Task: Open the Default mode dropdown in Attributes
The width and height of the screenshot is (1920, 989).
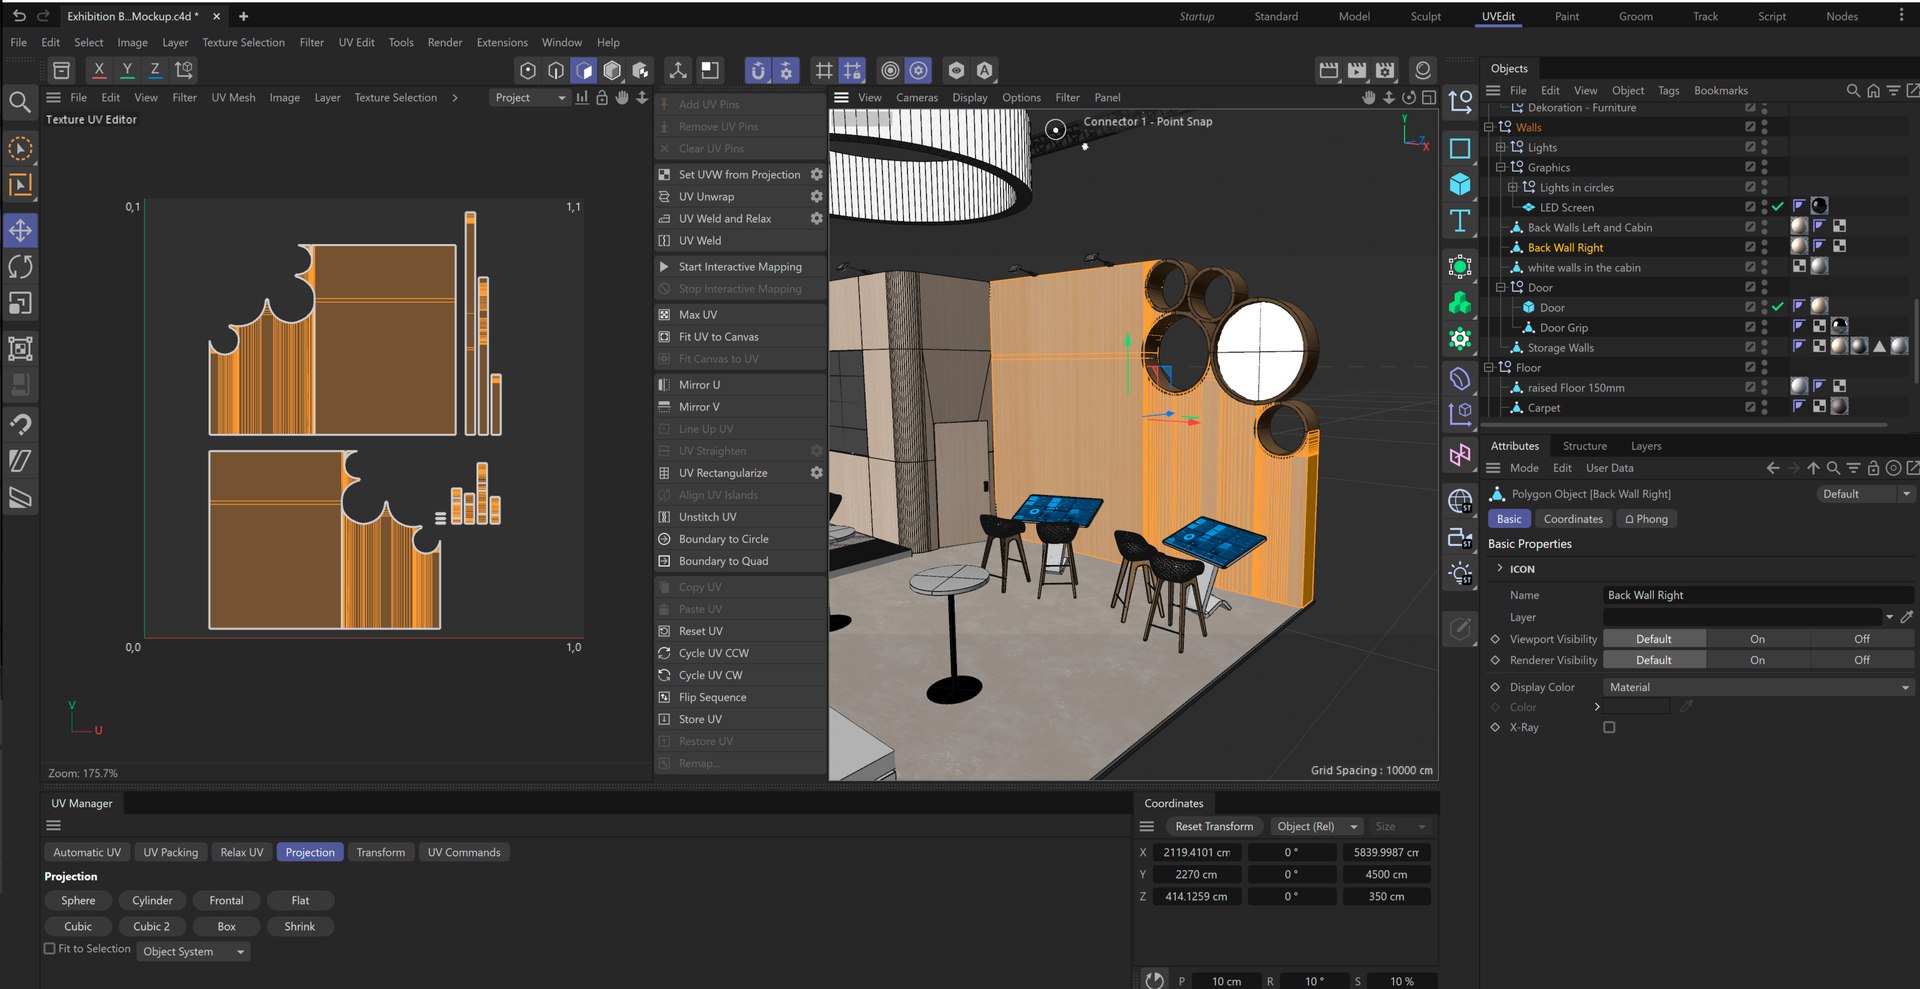Action: (x=1865, y=494)
